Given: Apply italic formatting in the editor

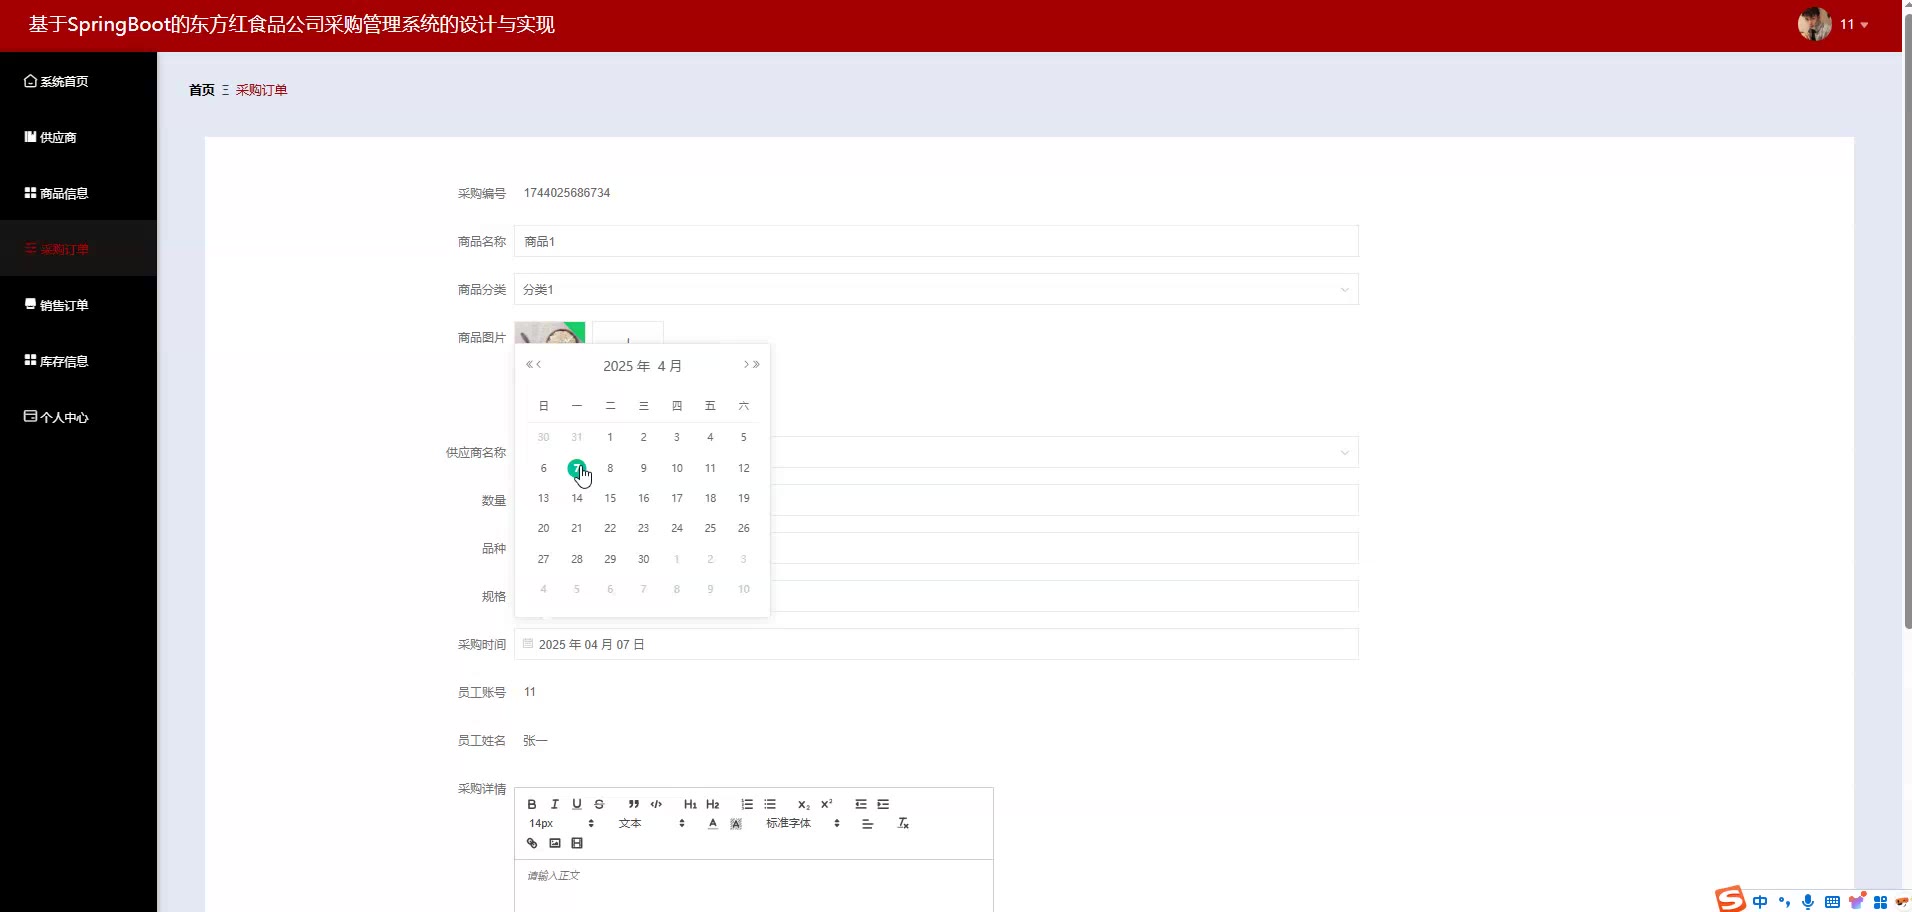Looking at the screenshot, I should 554,804.
